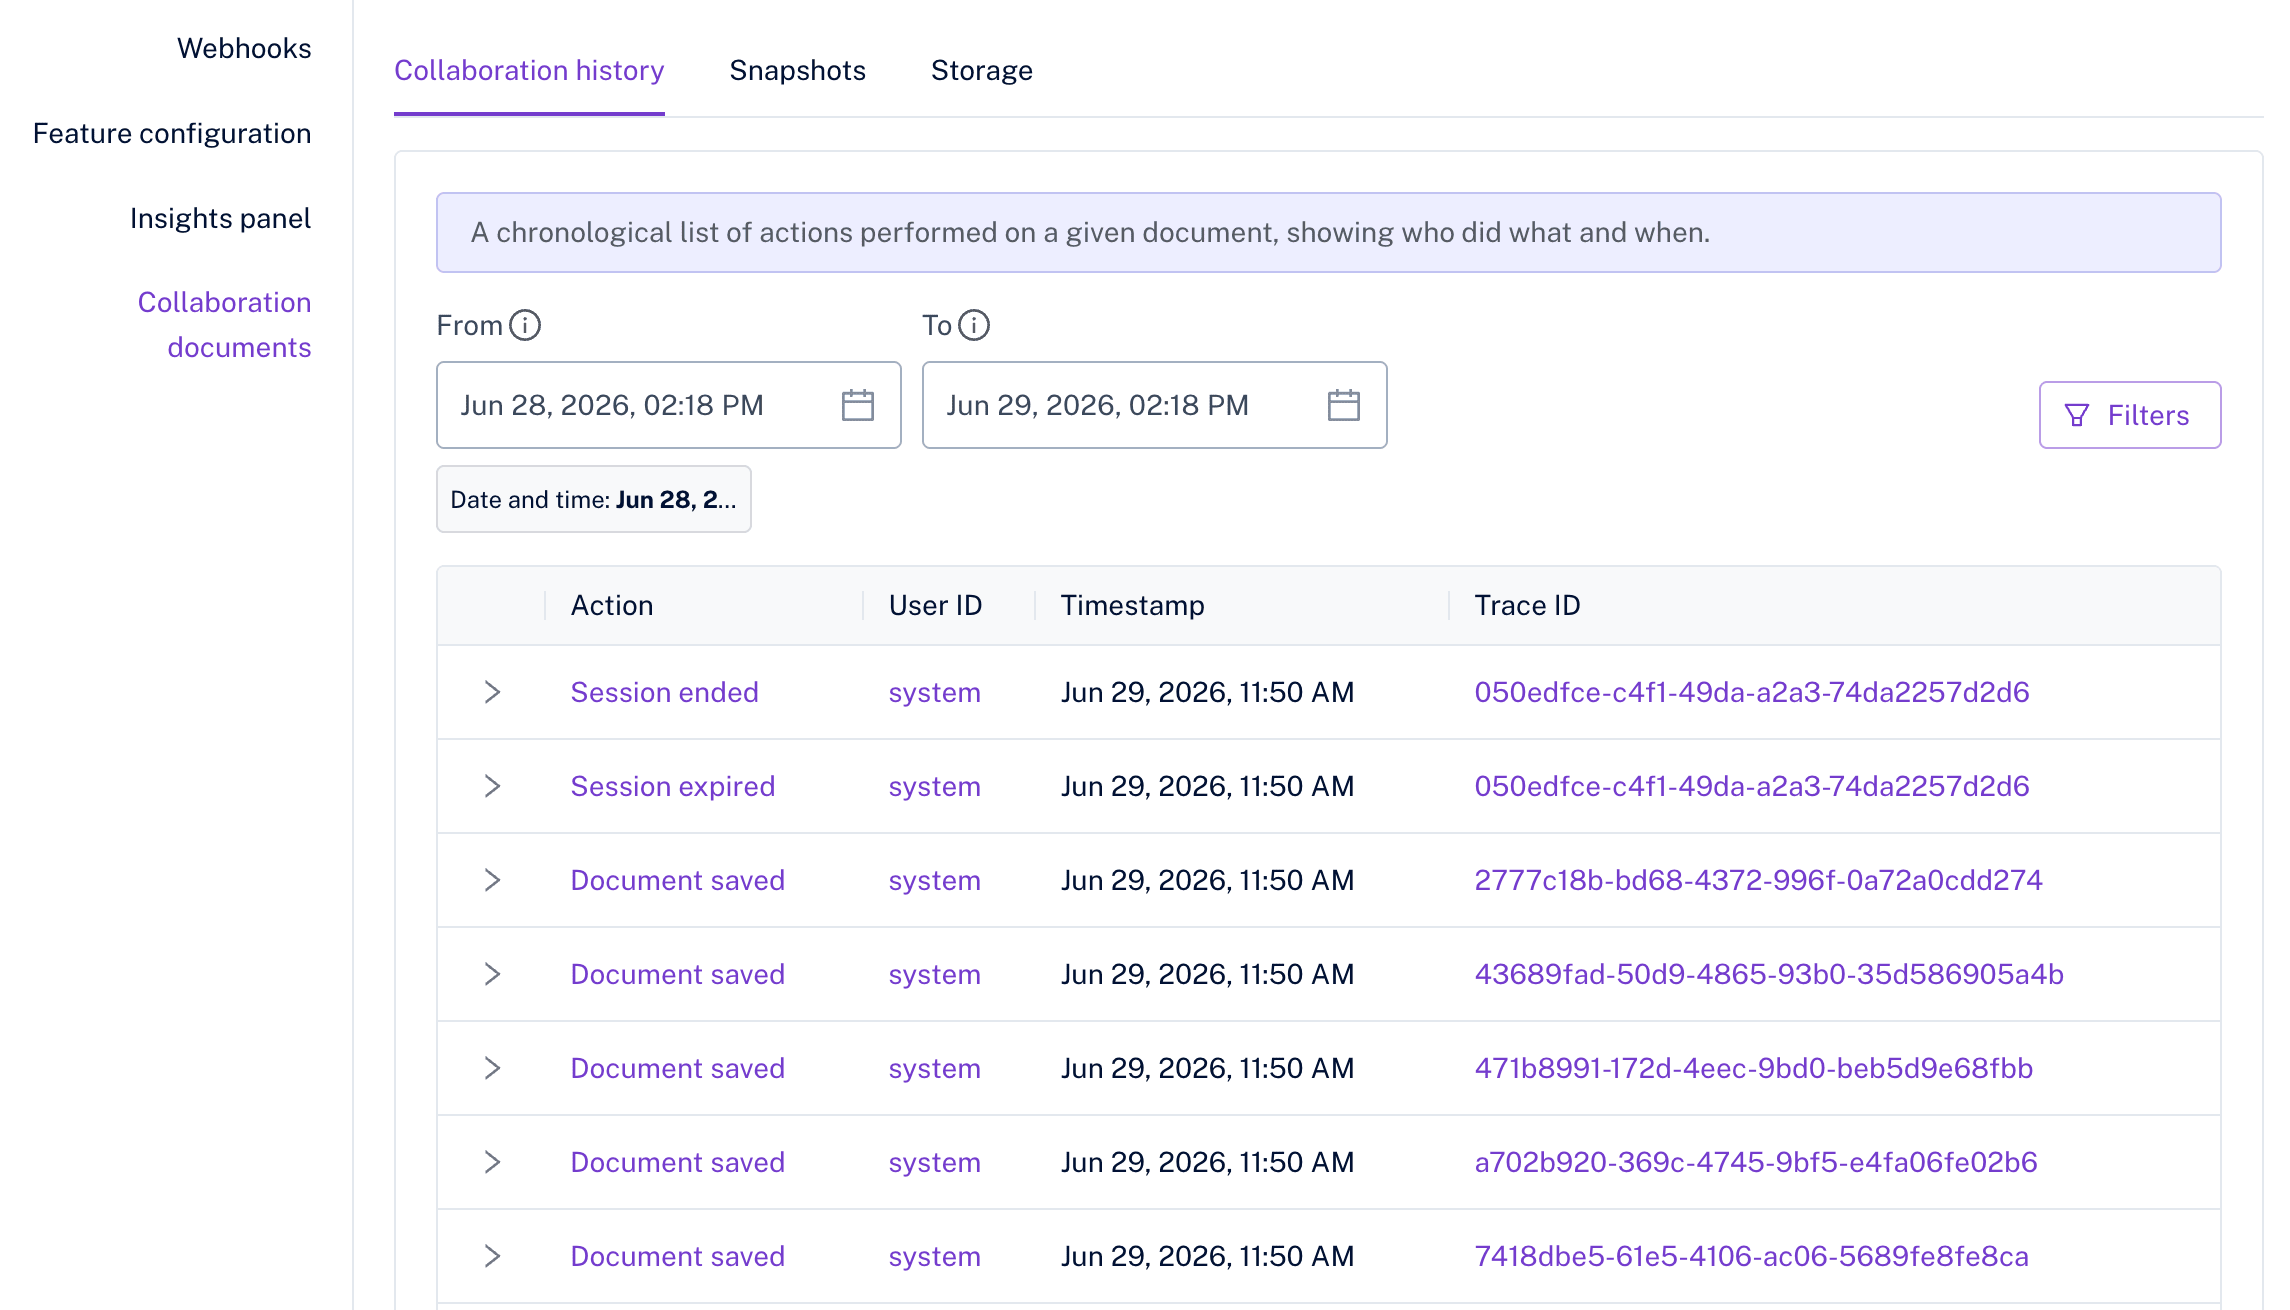Open Collaboration documents in the sidebar

point(224,325)
